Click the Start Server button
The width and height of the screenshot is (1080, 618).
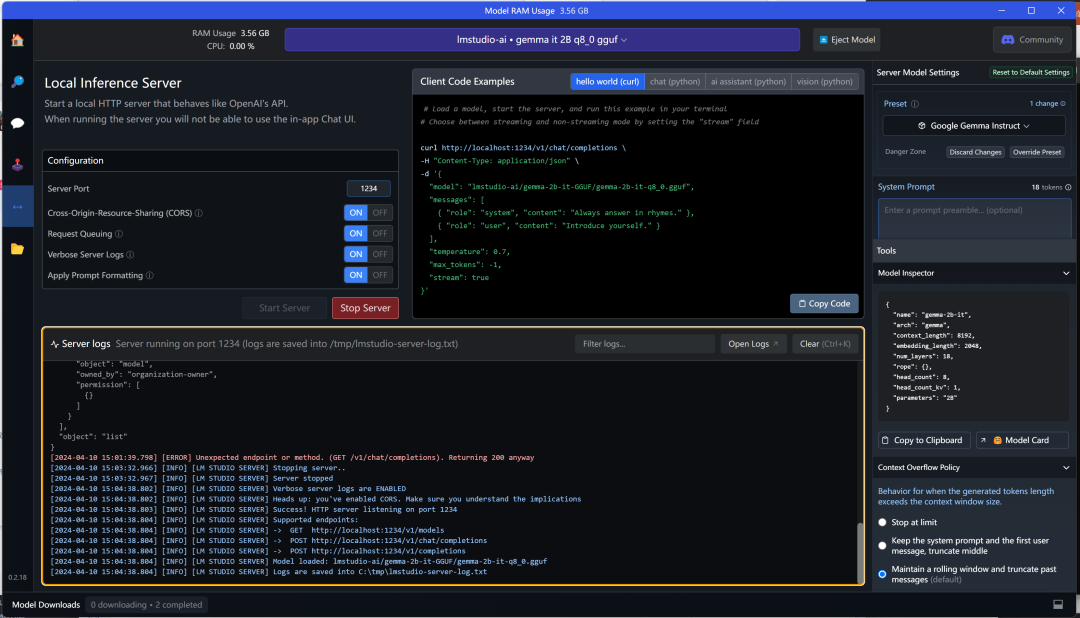click(284, 308)
